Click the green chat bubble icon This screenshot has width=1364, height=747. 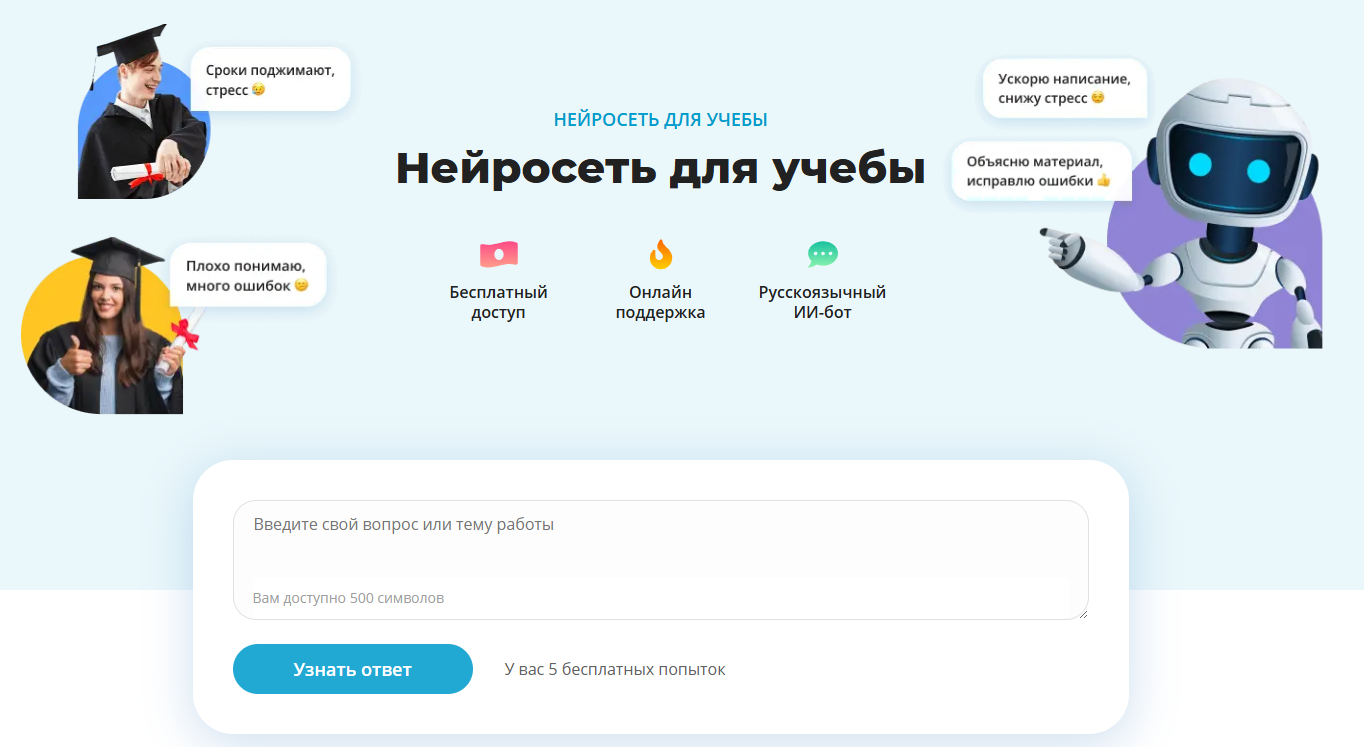pyautogui.click(x=822, y=254)
